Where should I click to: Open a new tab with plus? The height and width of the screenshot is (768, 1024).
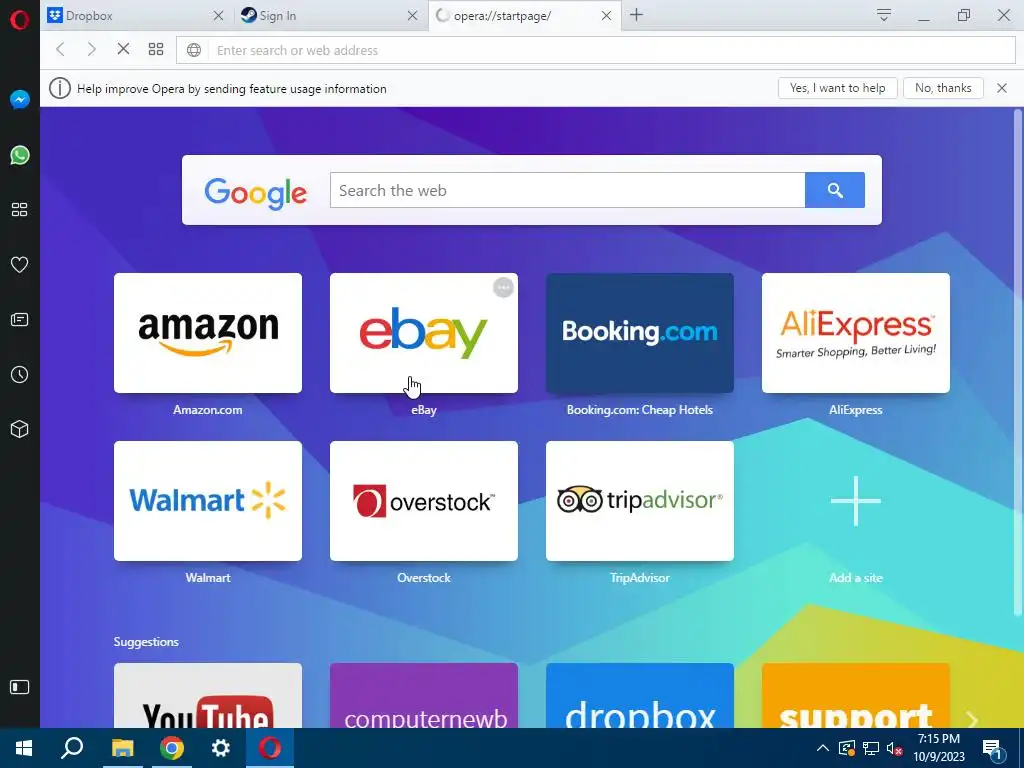tap(637, 15)
